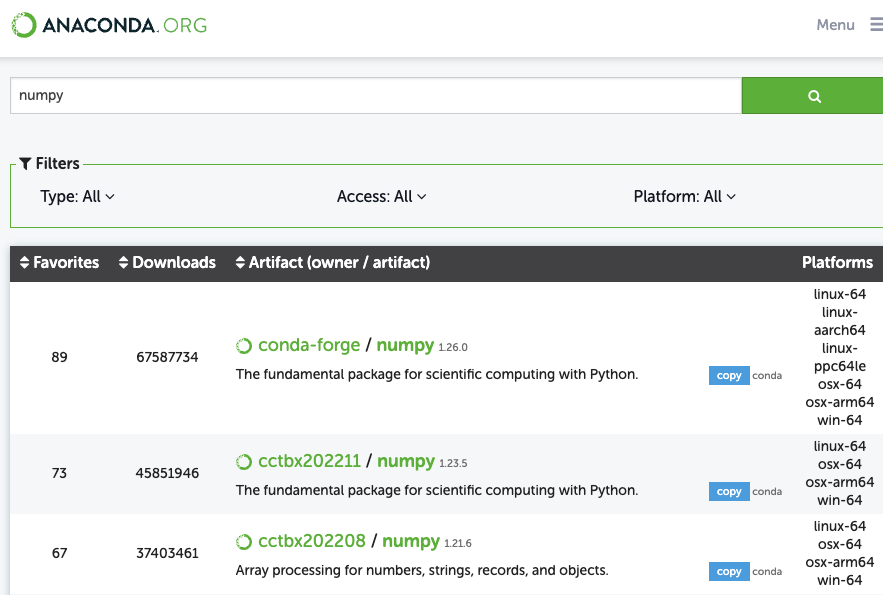Viewport: 883px width, 595px height.
Task: Click the Menu text link
Action: (835, 25)
